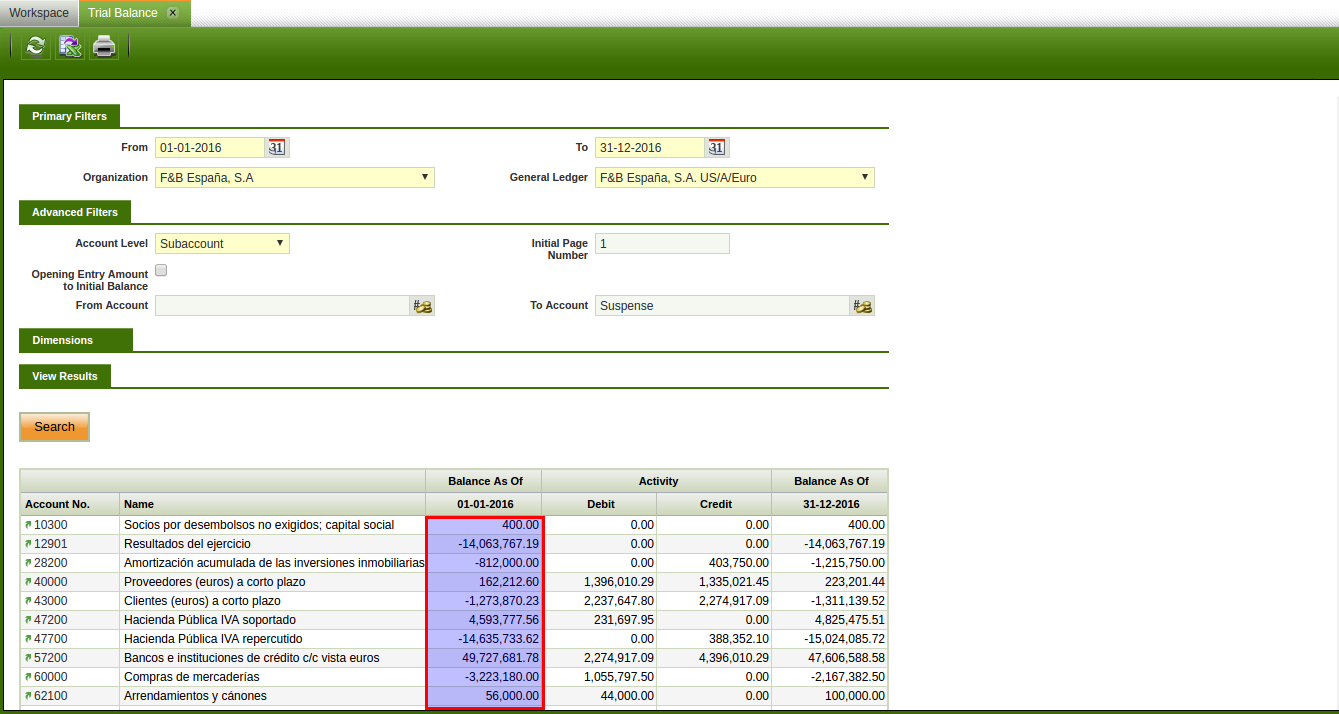The height and width of the screenshot is (714, 1339).
Task: Click the drill-down arrow for account 10300
Action: (28, 525)
